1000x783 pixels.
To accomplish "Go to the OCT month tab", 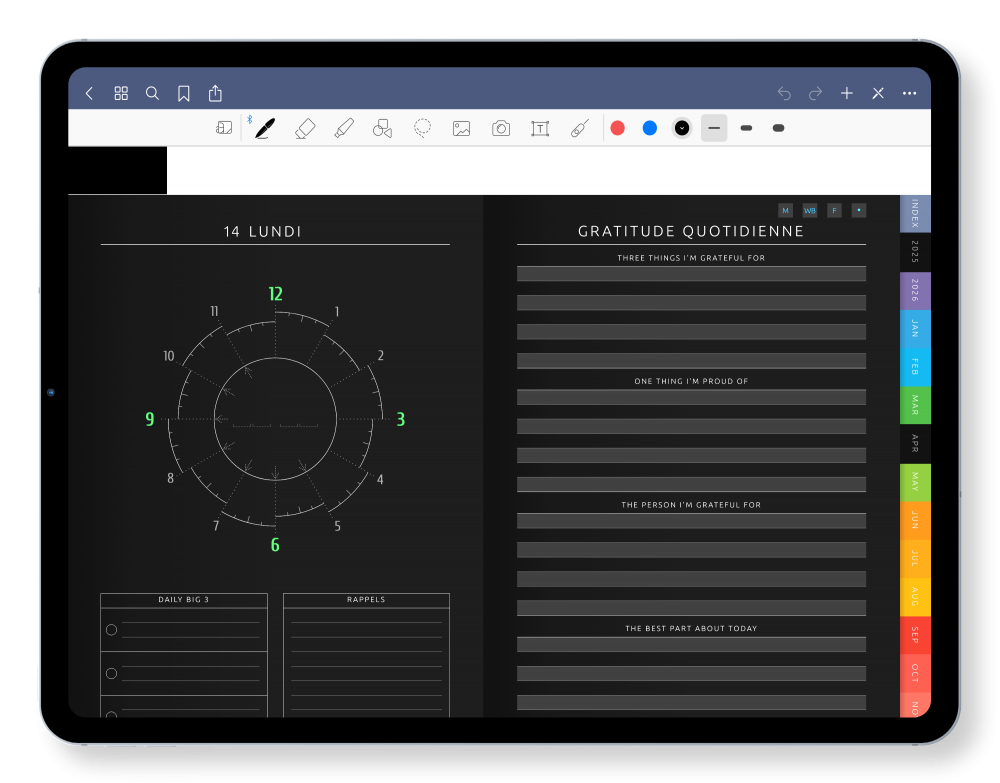I will point(915,673).
